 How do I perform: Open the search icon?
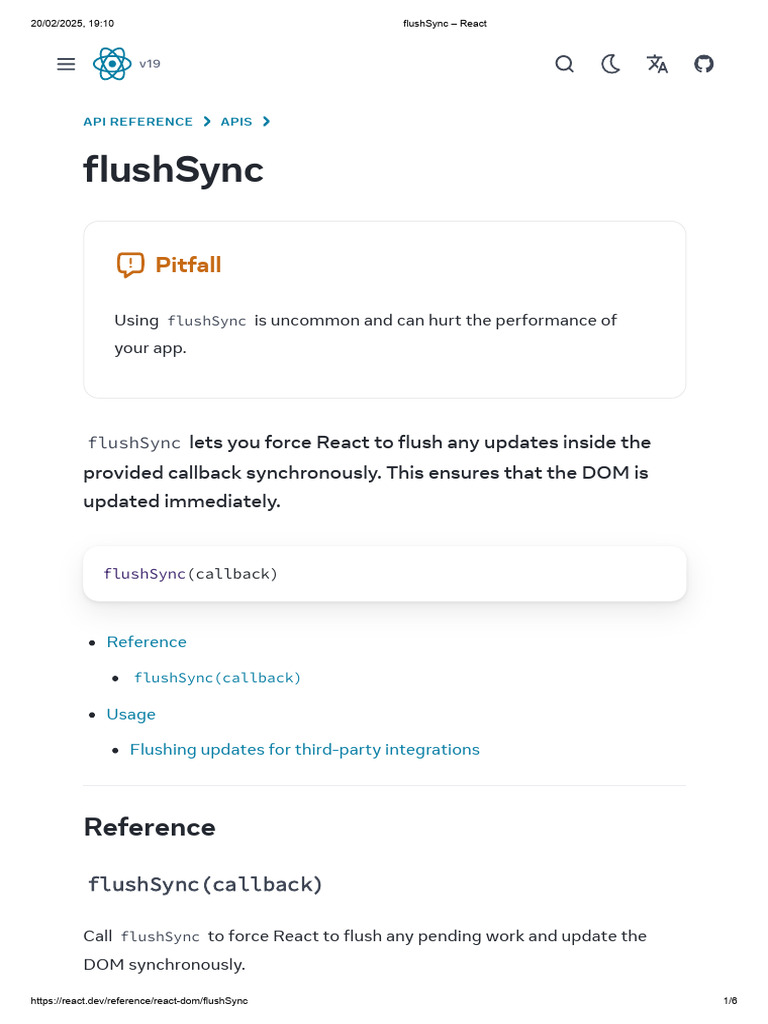point(564,64)
